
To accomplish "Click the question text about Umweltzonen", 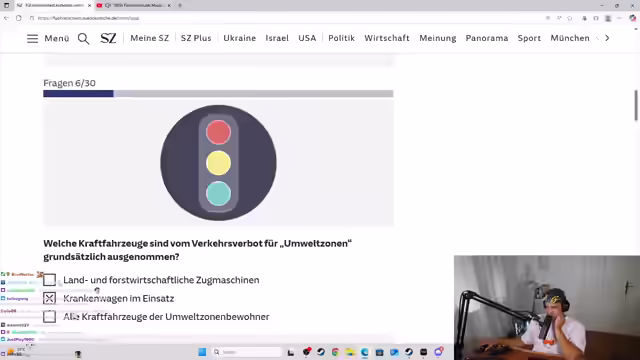I will coord(198,250).
